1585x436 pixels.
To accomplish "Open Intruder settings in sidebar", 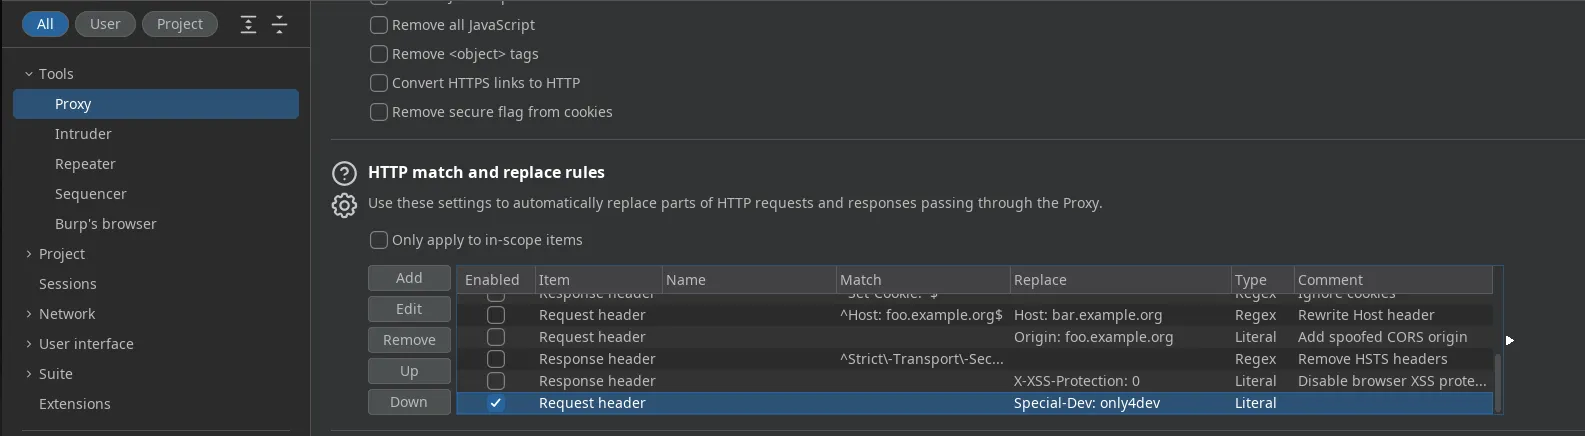I will pos(83,134).
